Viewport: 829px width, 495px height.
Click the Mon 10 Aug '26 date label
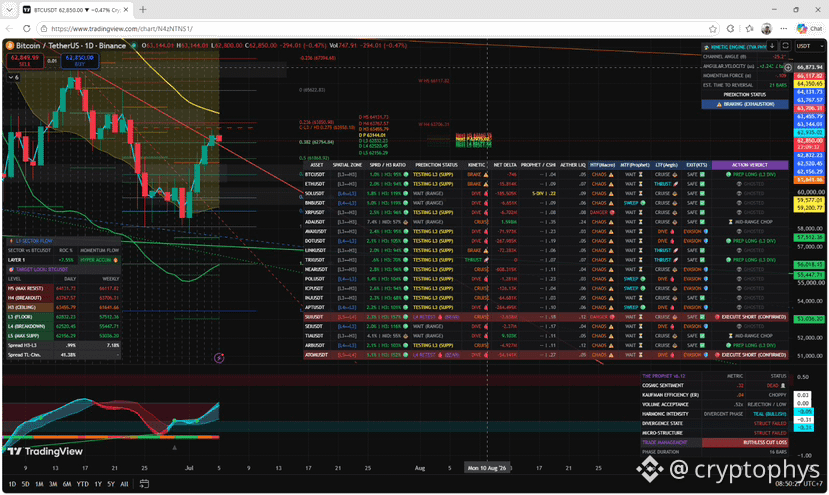point(487,468)
